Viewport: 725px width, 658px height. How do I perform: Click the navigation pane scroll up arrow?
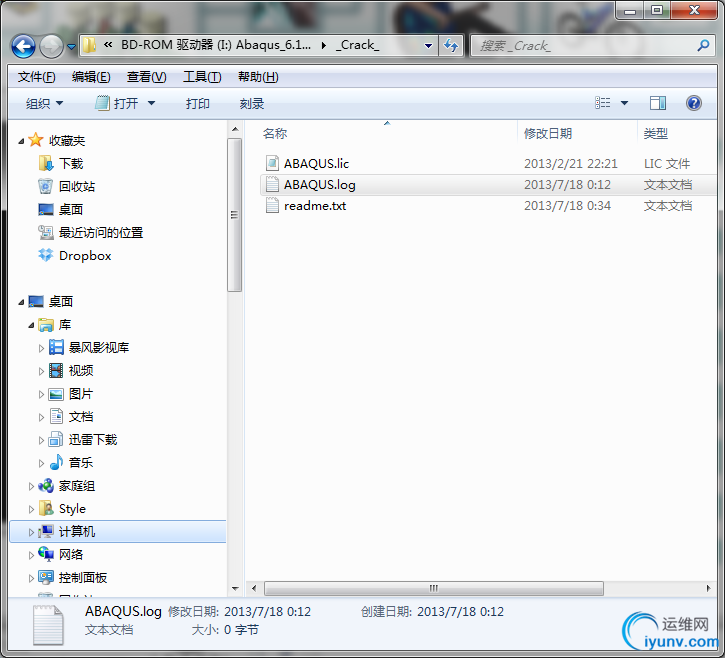(235, 129)
